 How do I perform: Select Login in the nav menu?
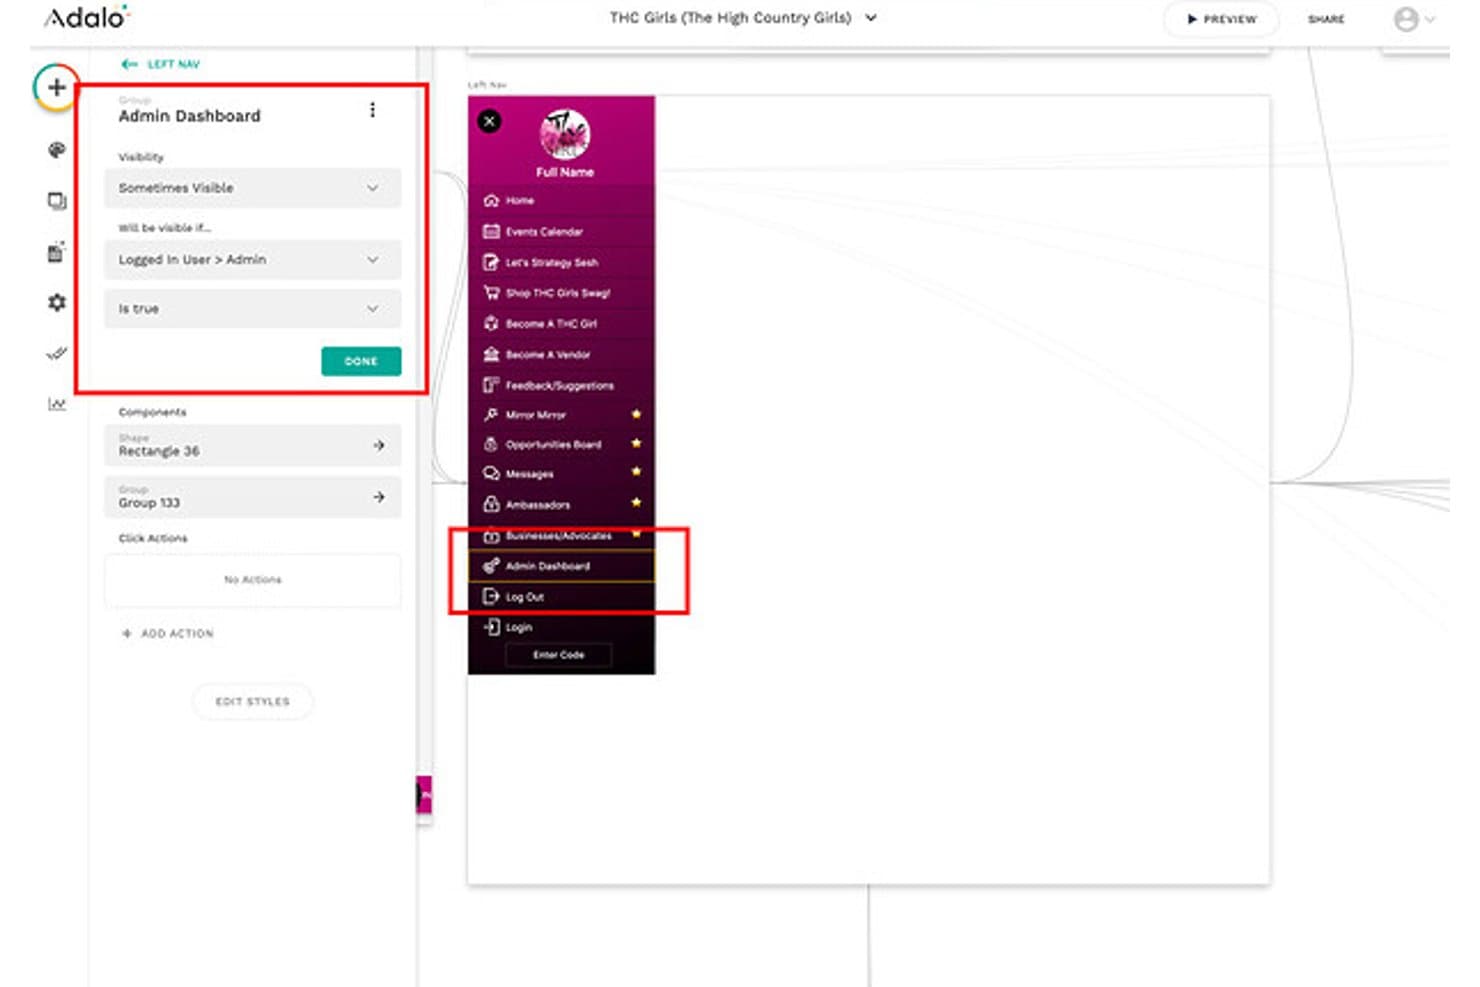point(561,628)
